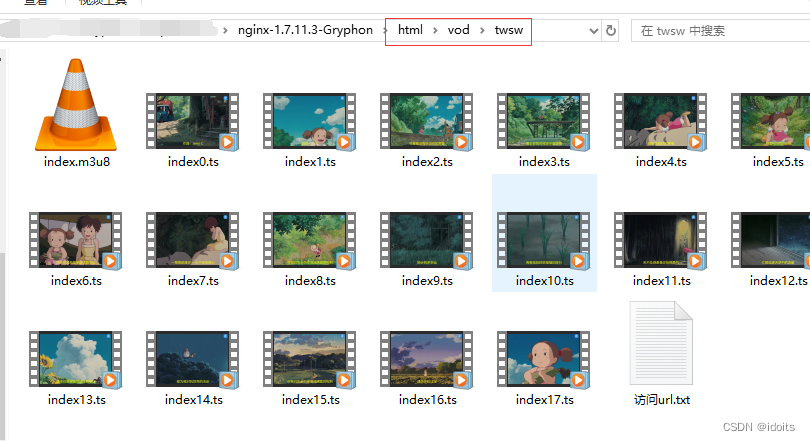Viewport: 810px width, 441px height.
Task: Click the index9.ts file name label
Action: pyautogui.click(x=427, y=280)
